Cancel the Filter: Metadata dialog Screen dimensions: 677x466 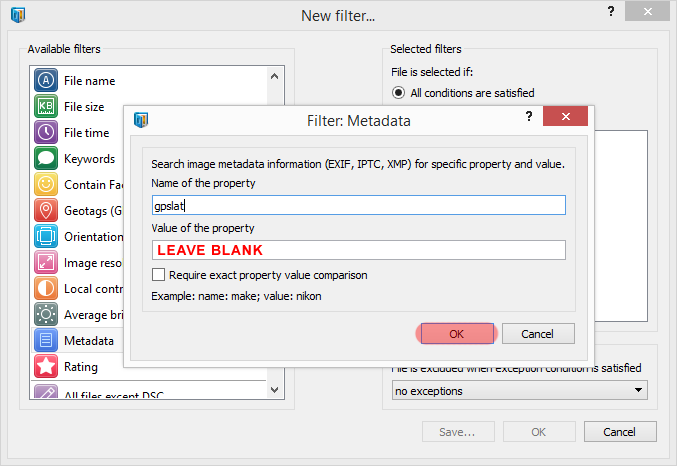pyautogui.click(x=538, y=334)
